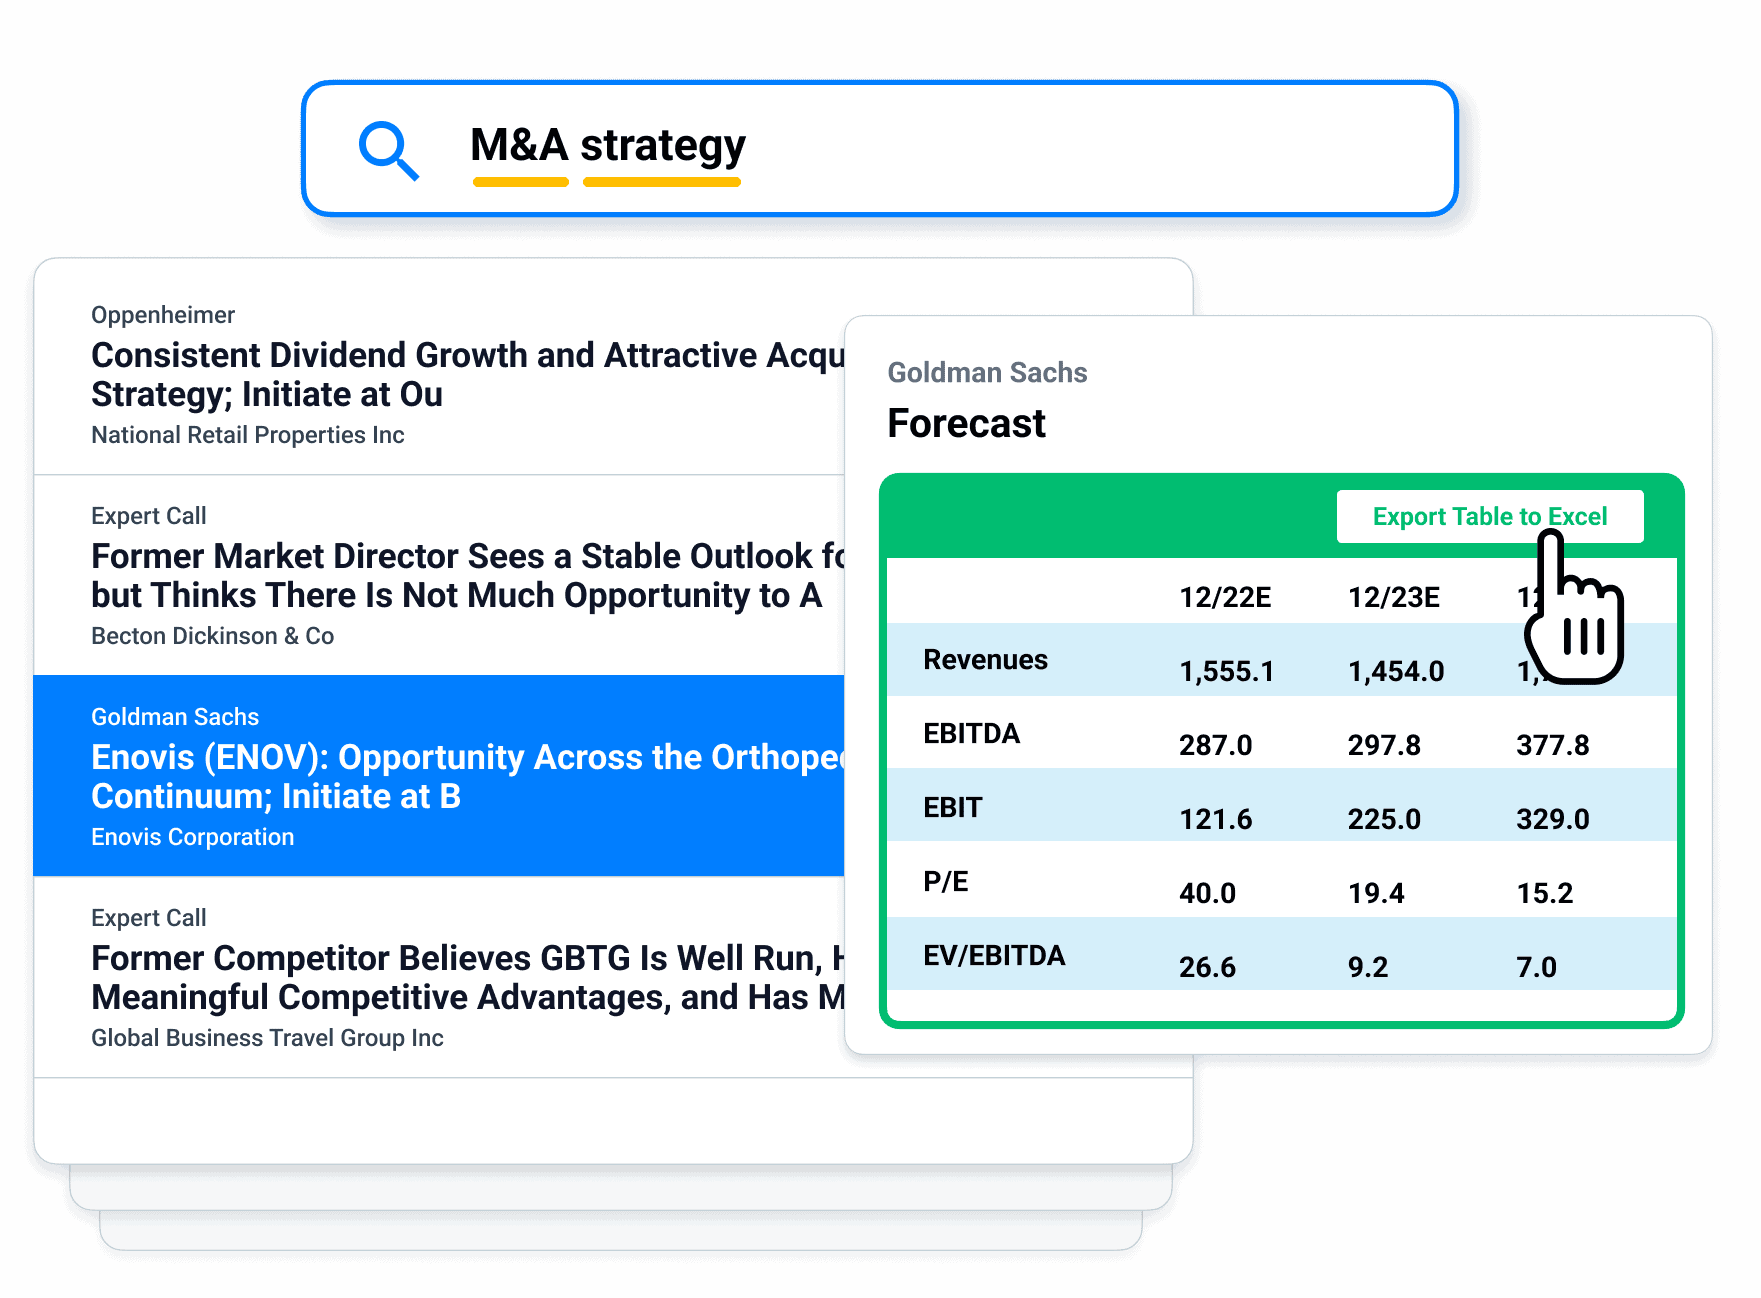Click Global Business Travel Group Inc name
Image resolution: width=1761 pixels, height=1298 pixels.
[267, 1038]
